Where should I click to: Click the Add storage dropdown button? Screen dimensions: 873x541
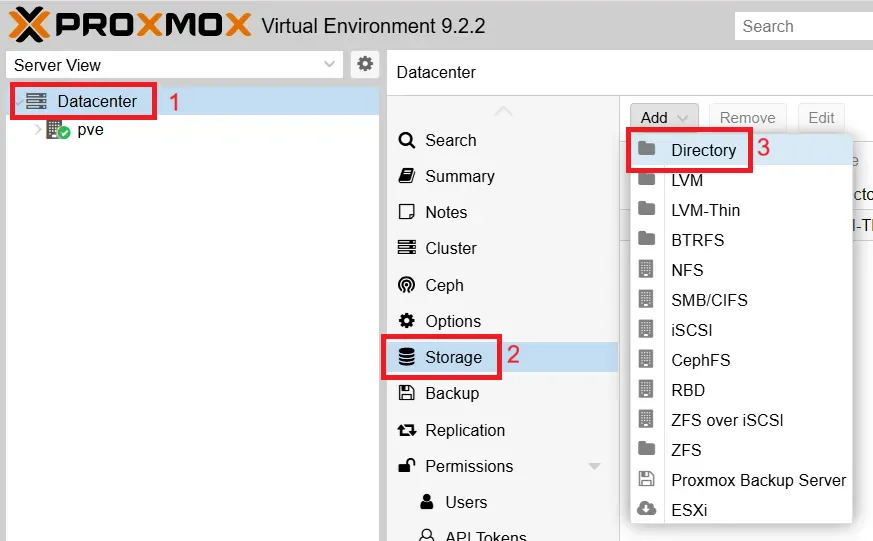pyautogui.click(x=664, y=117)
